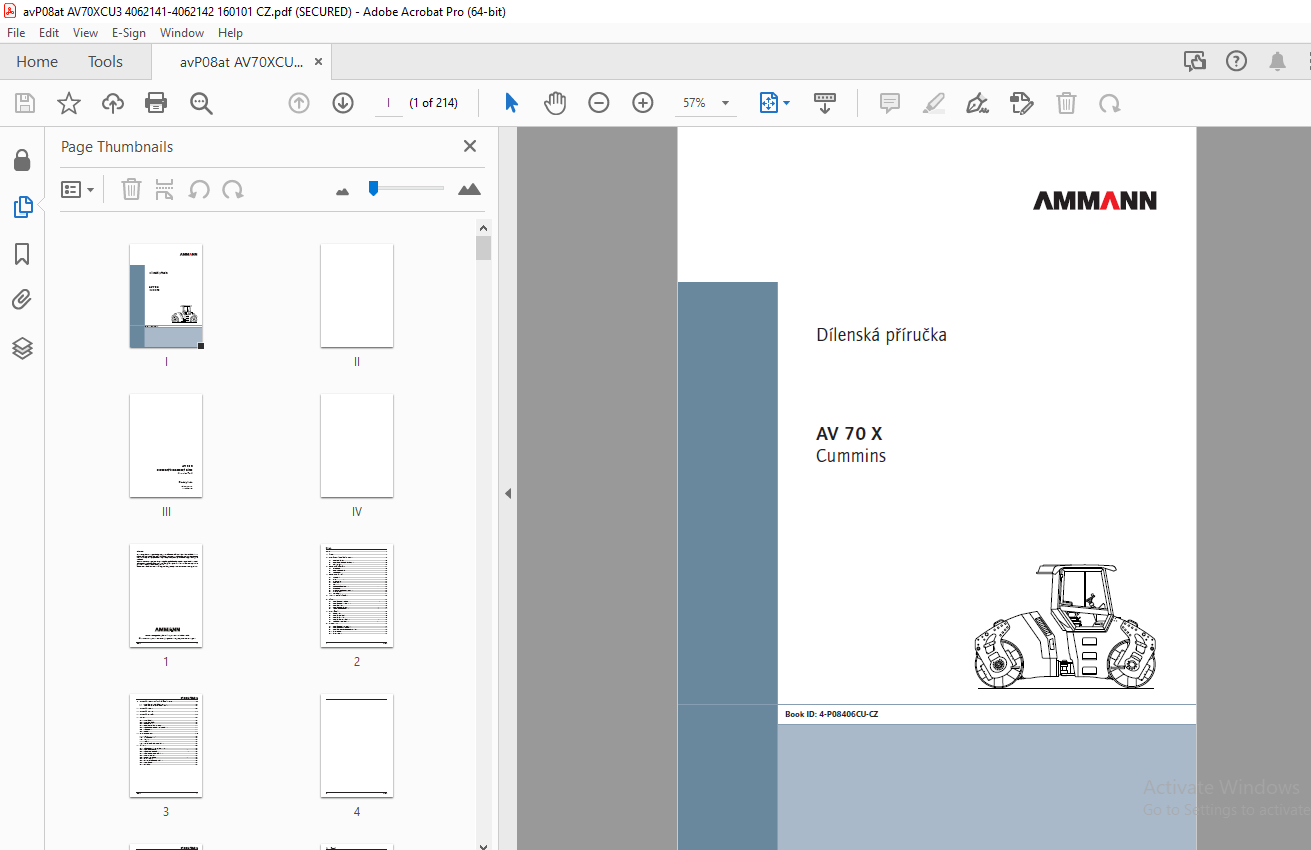Select the avP08at AV70XCU document tab
1311x850 pixels.
pos(241,62)
